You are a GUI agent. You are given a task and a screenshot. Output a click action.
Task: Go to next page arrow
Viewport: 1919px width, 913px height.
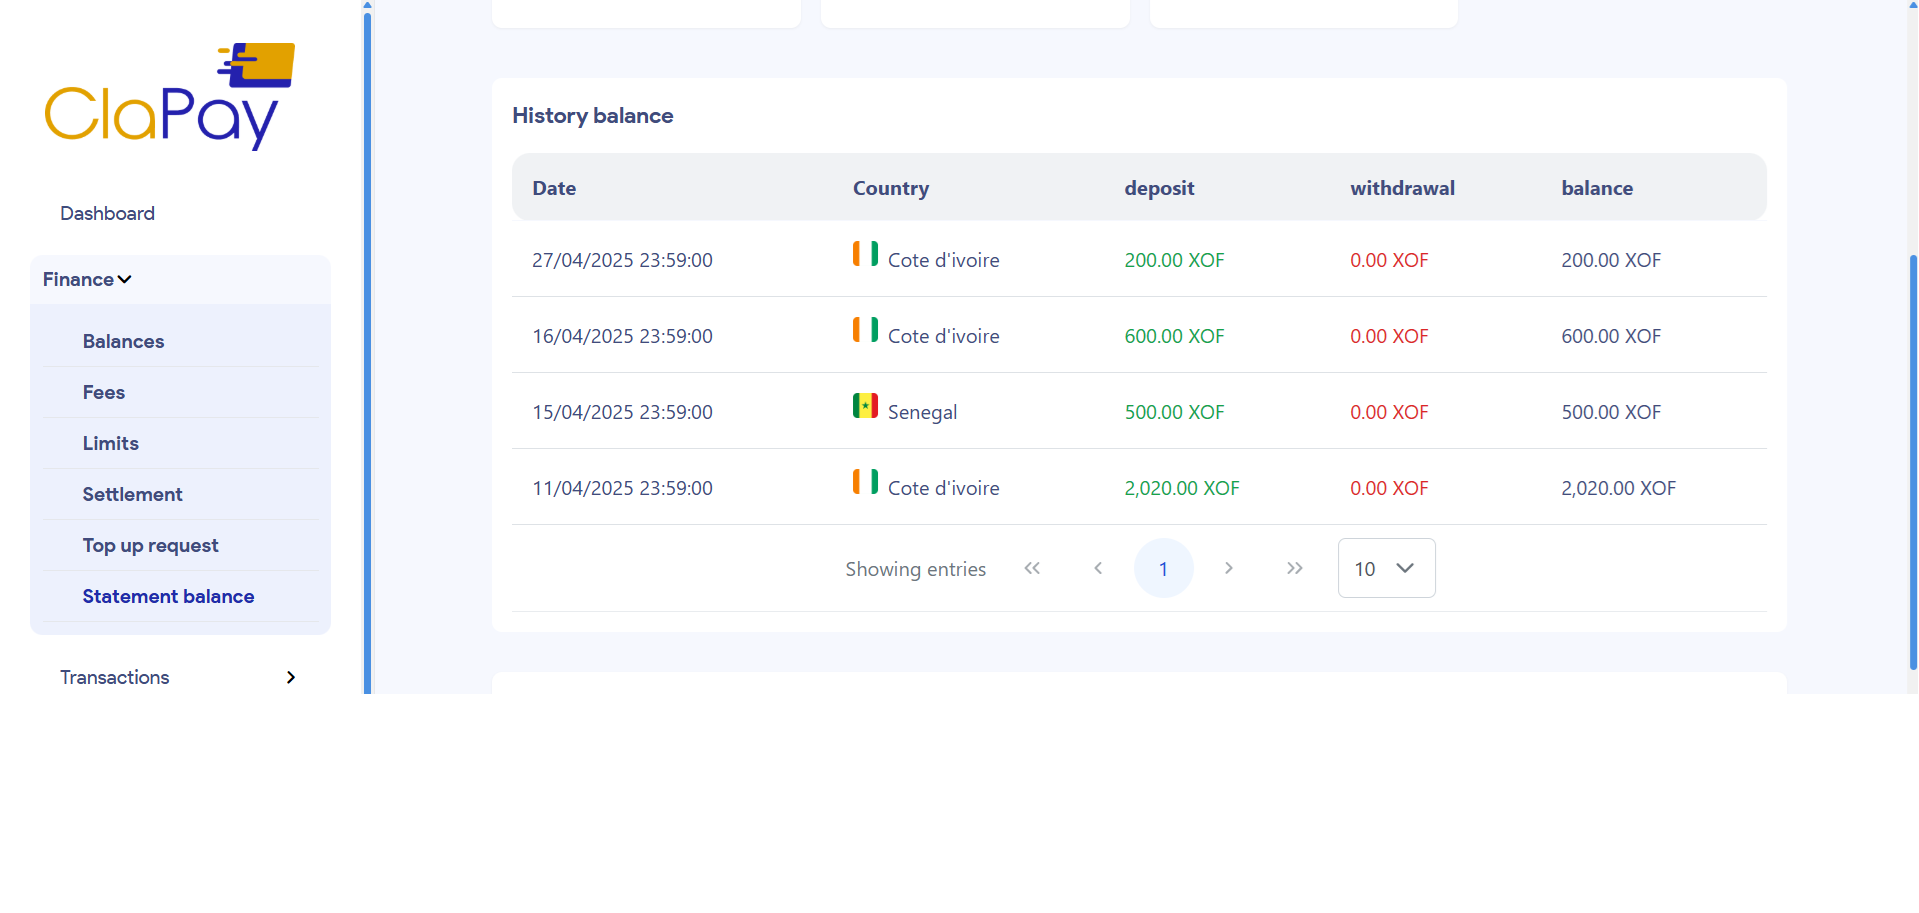[1229, 568]
